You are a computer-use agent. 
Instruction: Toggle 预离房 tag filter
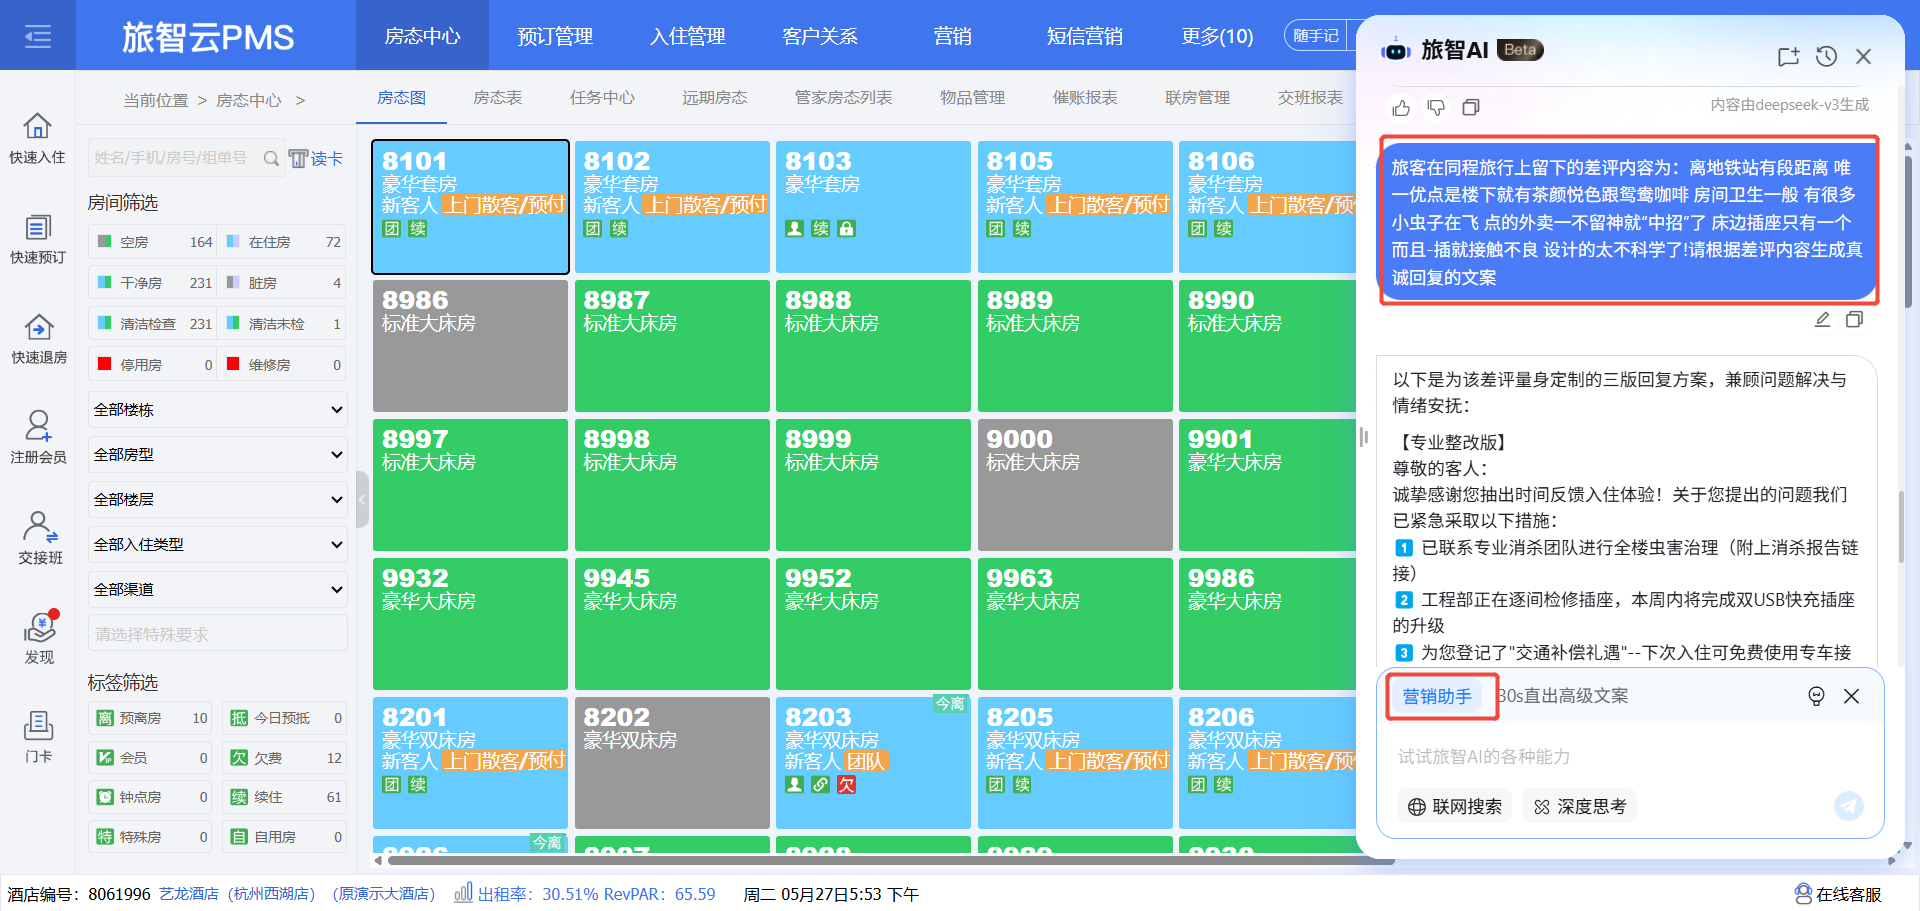152,718
